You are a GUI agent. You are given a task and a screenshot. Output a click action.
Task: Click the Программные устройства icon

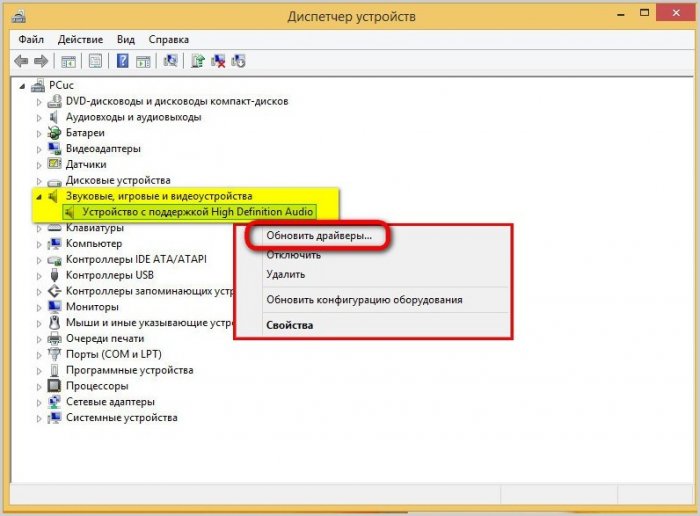click(54, 370)
